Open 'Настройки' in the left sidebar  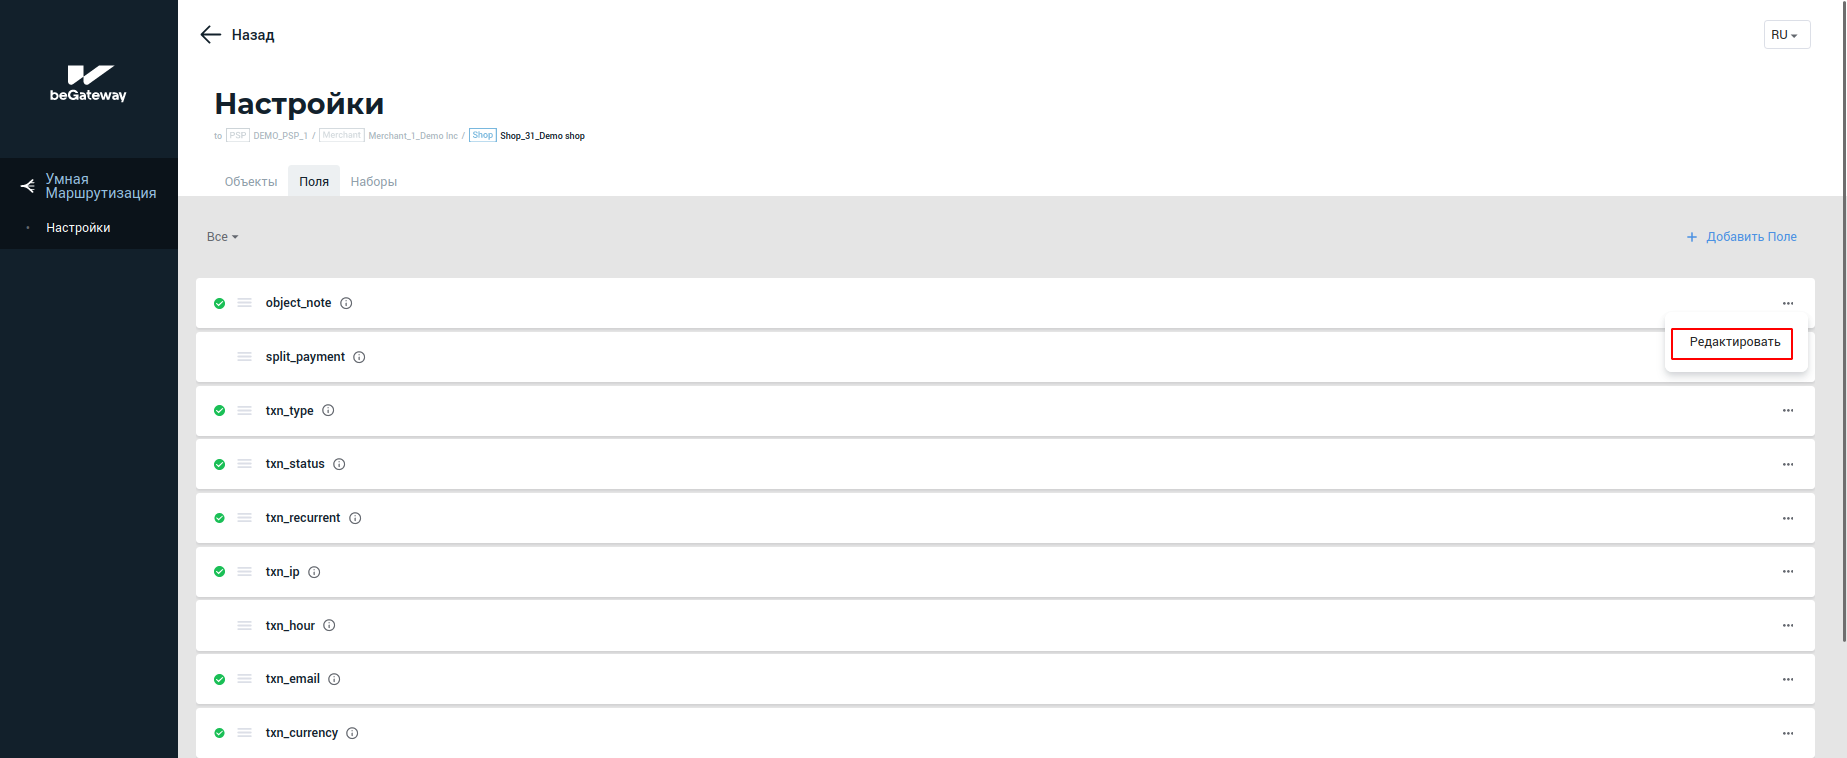(x=78, y=228)
